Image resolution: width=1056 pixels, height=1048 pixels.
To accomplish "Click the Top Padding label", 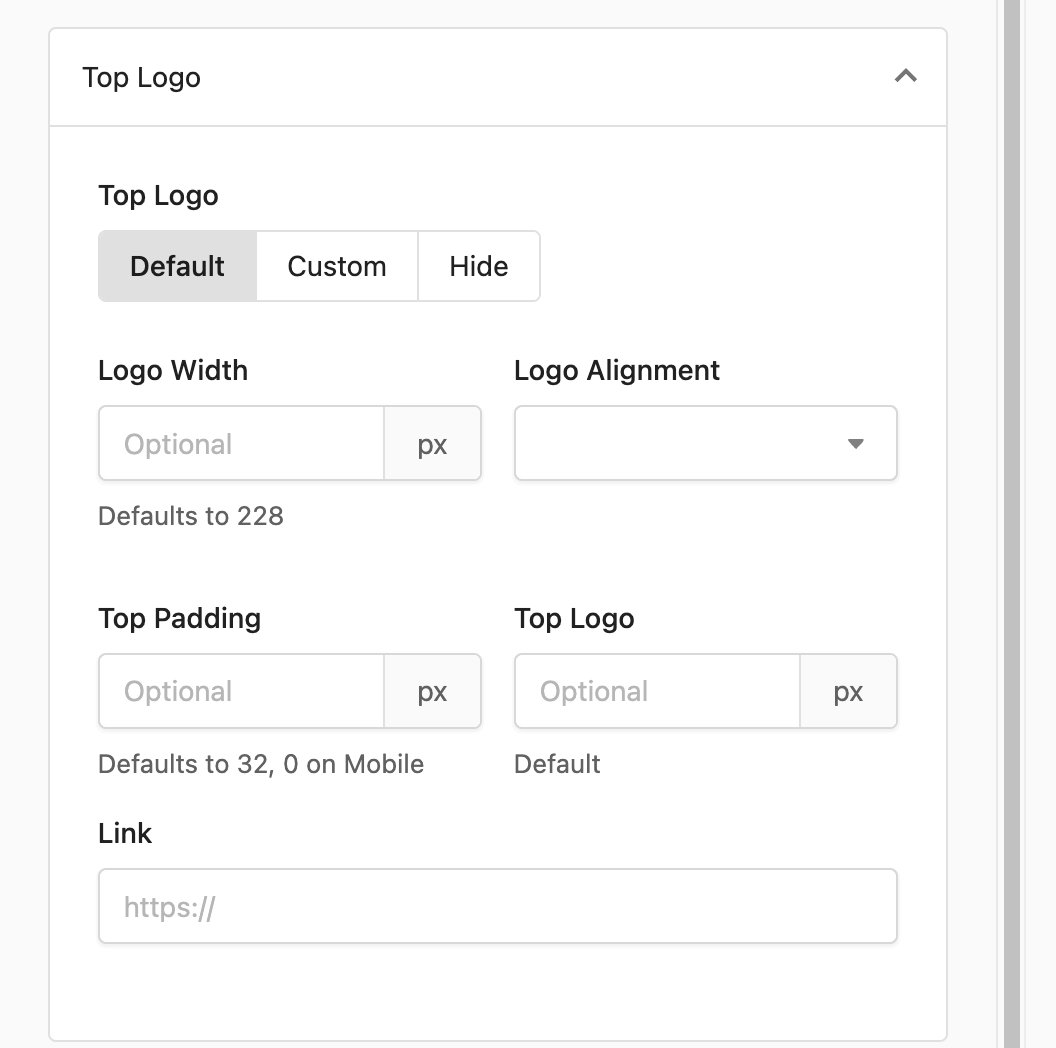I will tap(180, 618).
